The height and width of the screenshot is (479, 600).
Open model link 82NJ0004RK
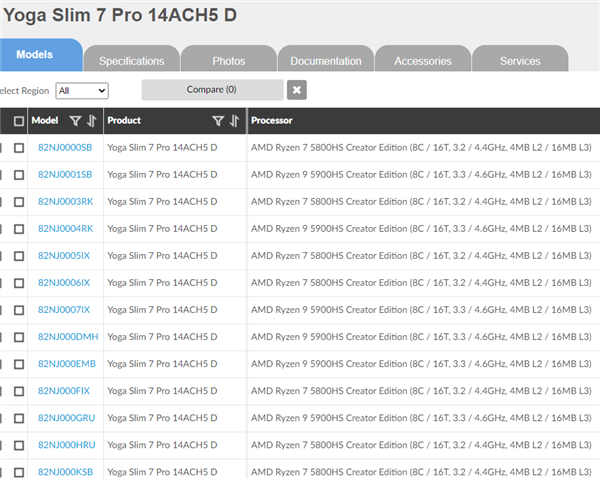pyautogui.click(x=65, y=229)
